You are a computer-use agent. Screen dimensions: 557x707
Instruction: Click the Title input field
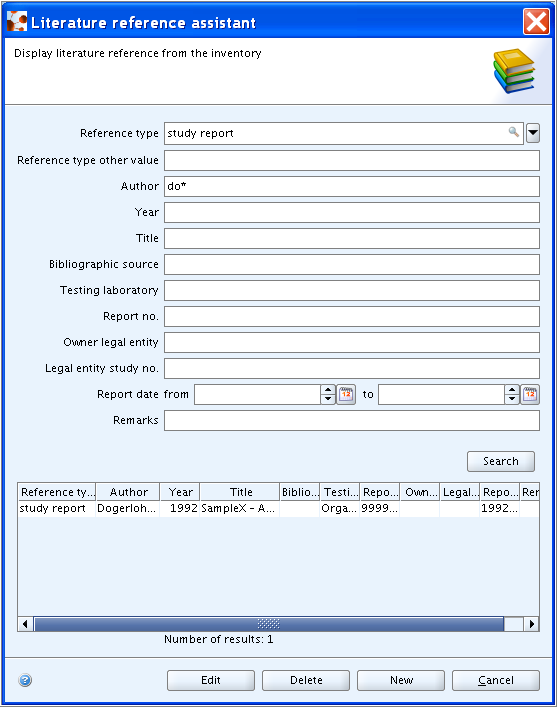click(x=352, y=238)
